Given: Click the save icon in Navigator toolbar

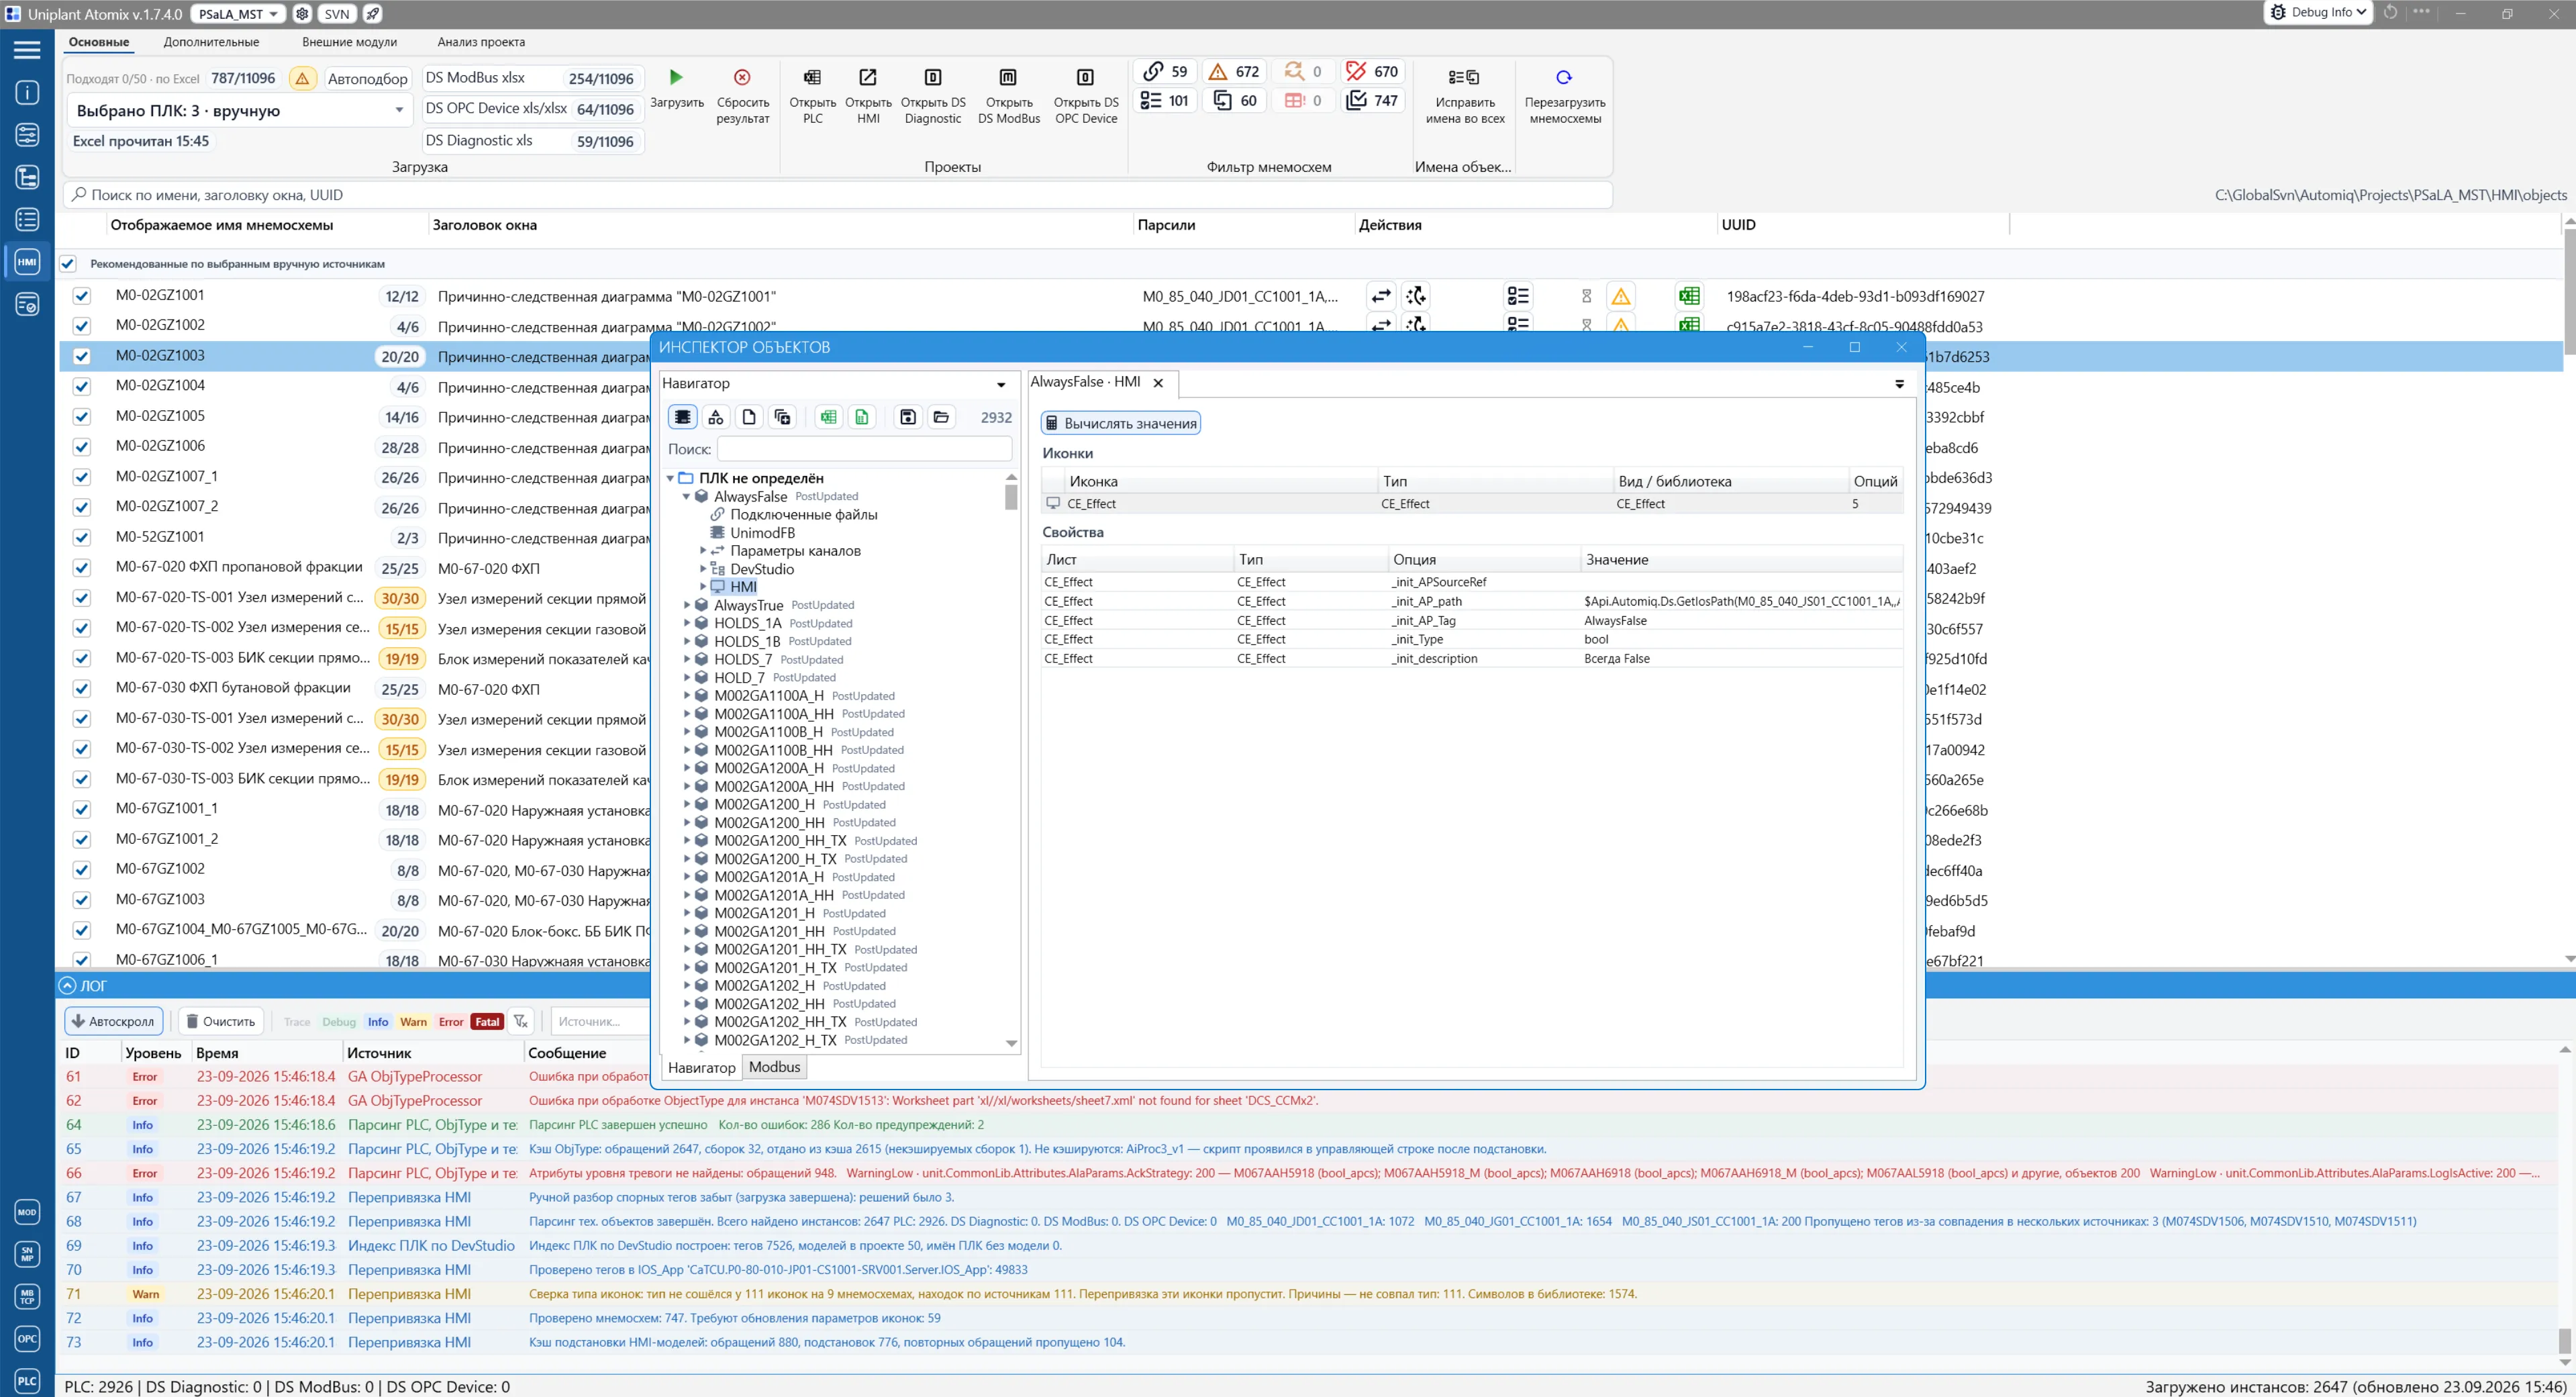Looking at the screenshot, I should 907,417.
